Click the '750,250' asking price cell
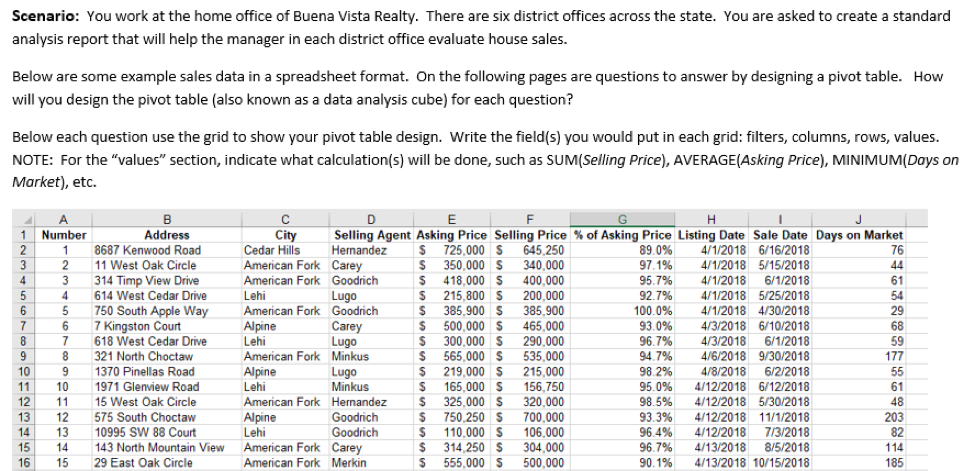This screenshot has width=975, height=471. (x=452, y=417)
